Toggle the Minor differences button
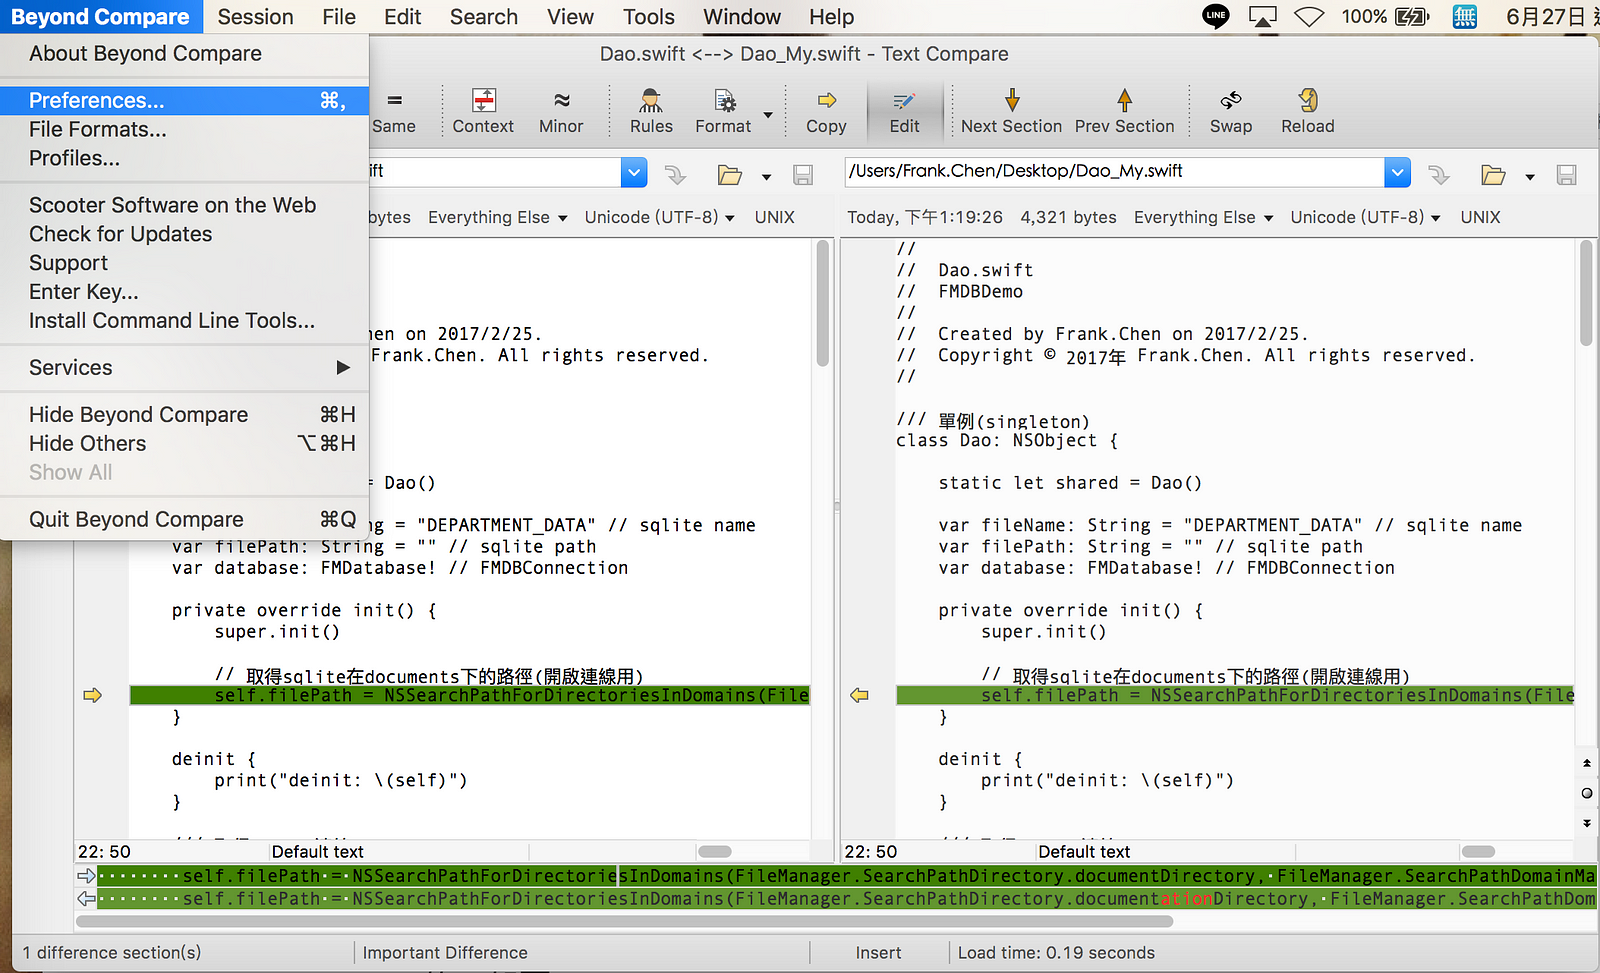This screenshot has width=1600, height=973. click(561, 111)
